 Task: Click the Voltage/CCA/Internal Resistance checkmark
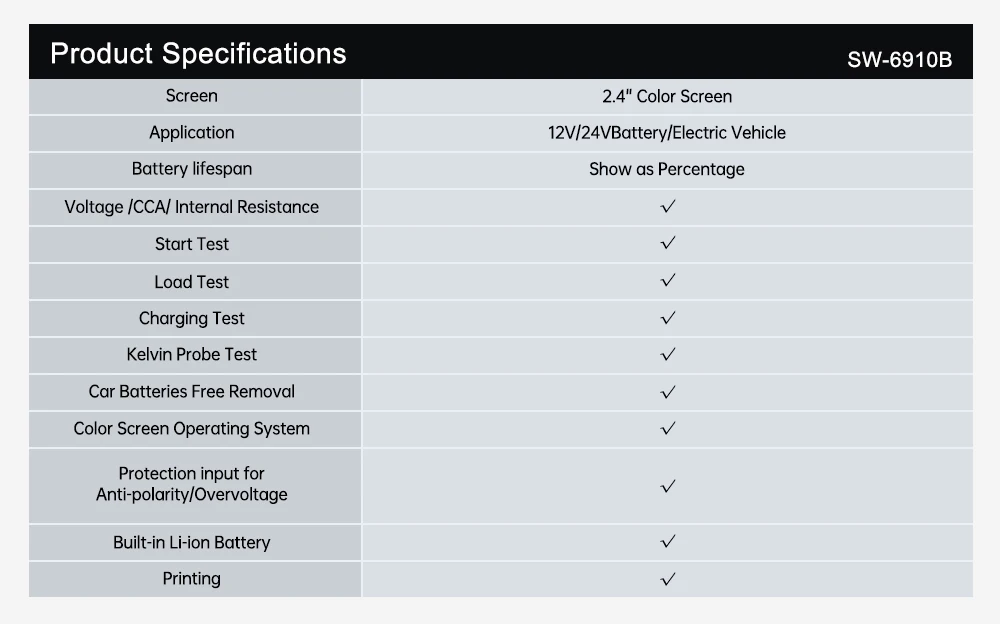[x=668, y=207]
